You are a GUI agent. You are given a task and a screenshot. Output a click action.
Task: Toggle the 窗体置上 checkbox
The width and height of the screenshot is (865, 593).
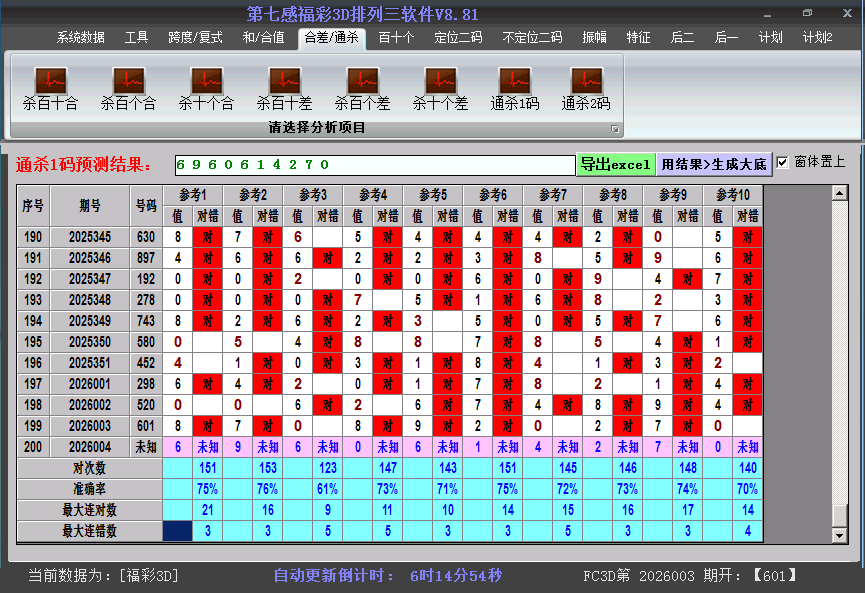(783, 162)
